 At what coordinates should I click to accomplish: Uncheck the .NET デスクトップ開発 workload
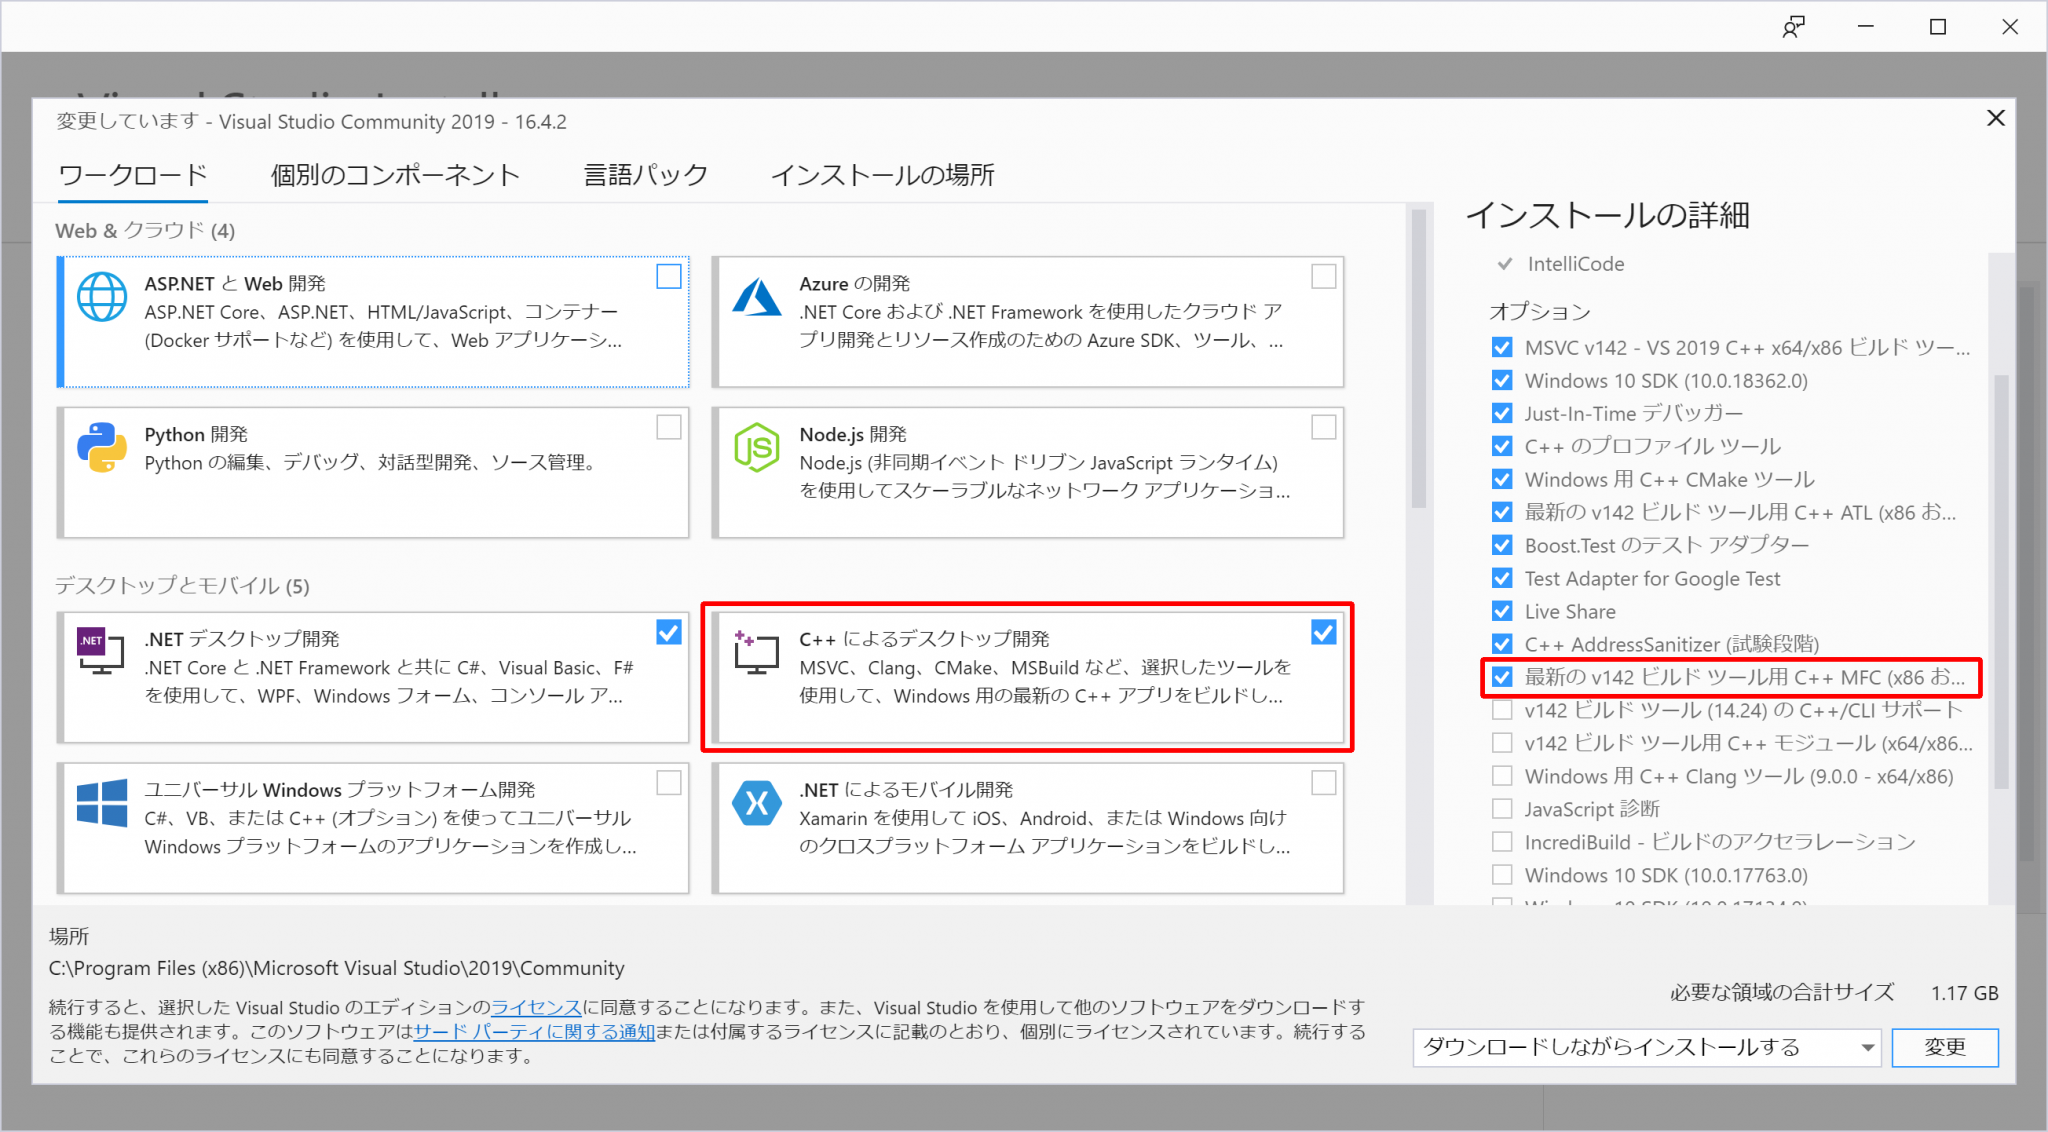click(669, 632)
